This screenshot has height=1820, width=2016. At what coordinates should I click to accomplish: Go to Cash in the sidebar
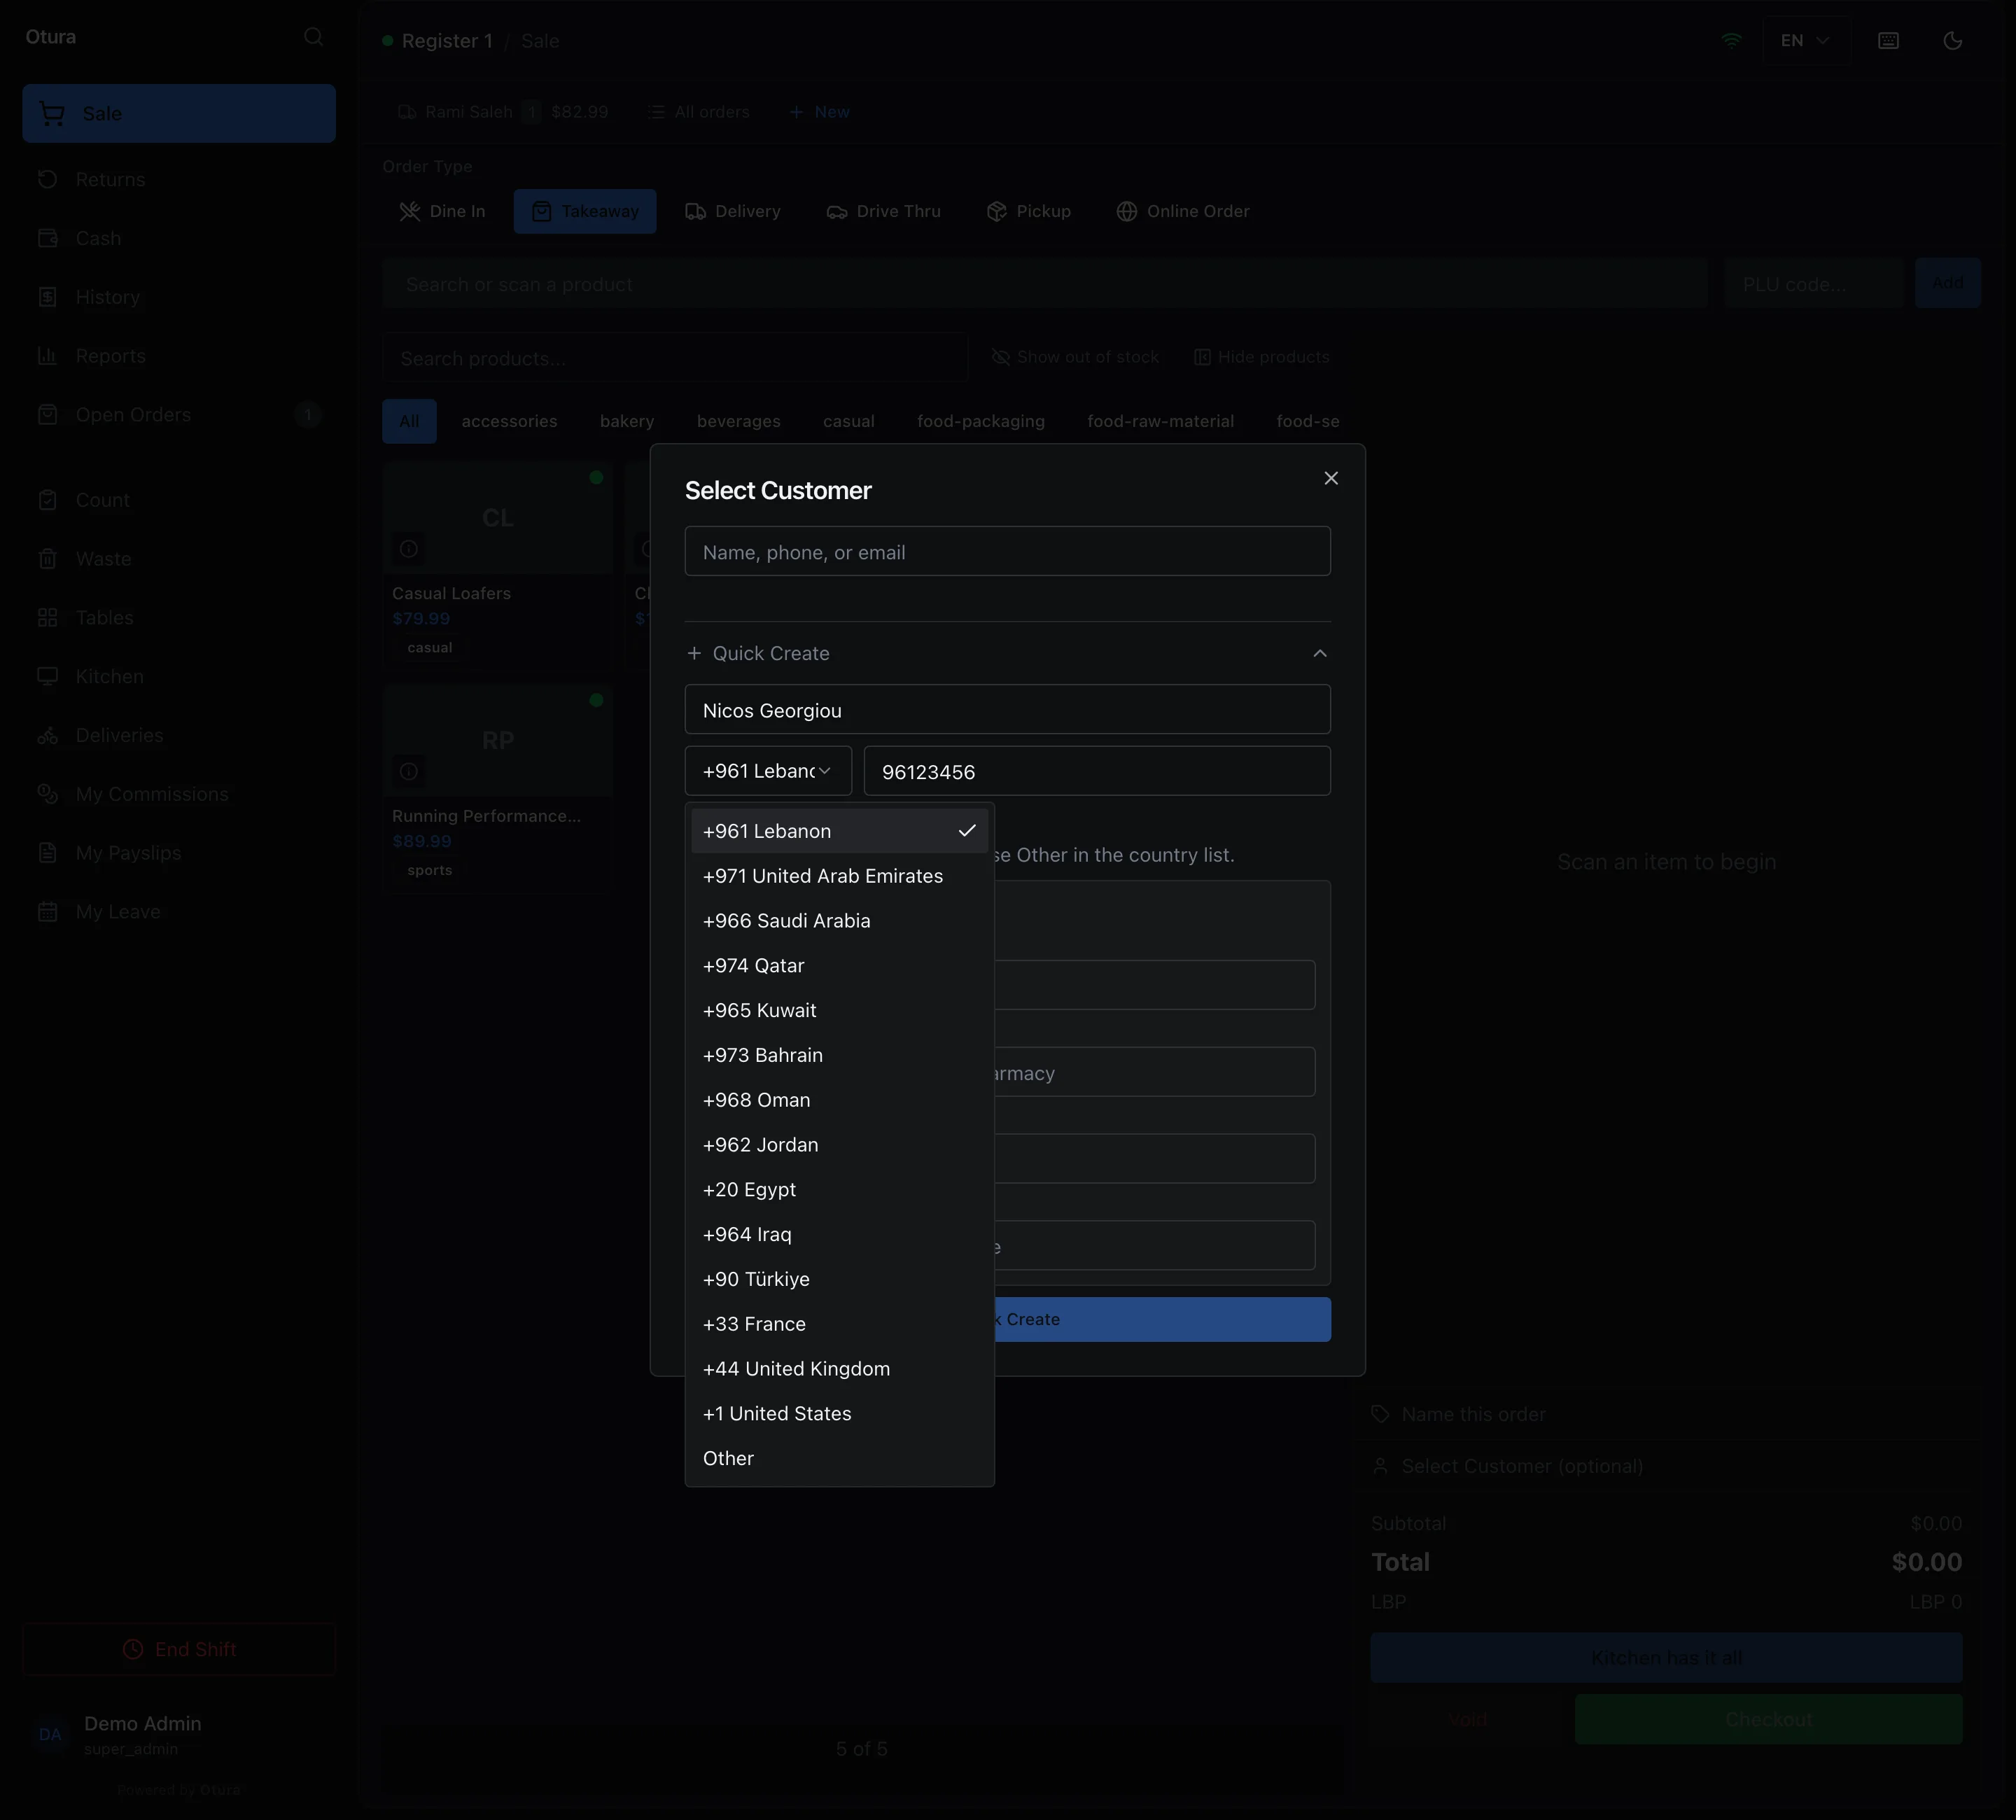pyautogui.click(x=179, y=238)
